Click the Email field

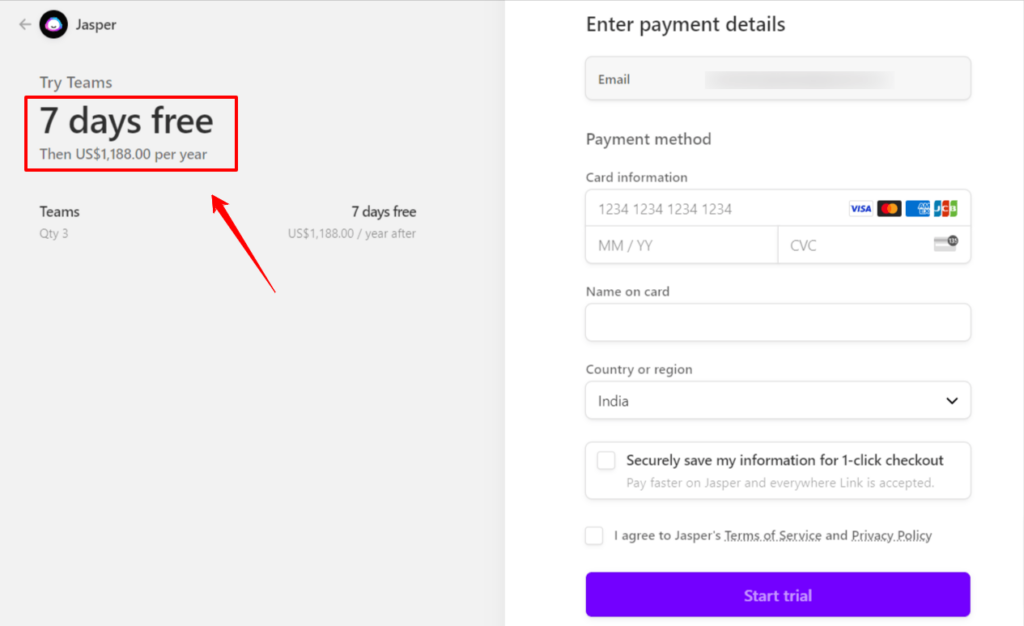778,79
